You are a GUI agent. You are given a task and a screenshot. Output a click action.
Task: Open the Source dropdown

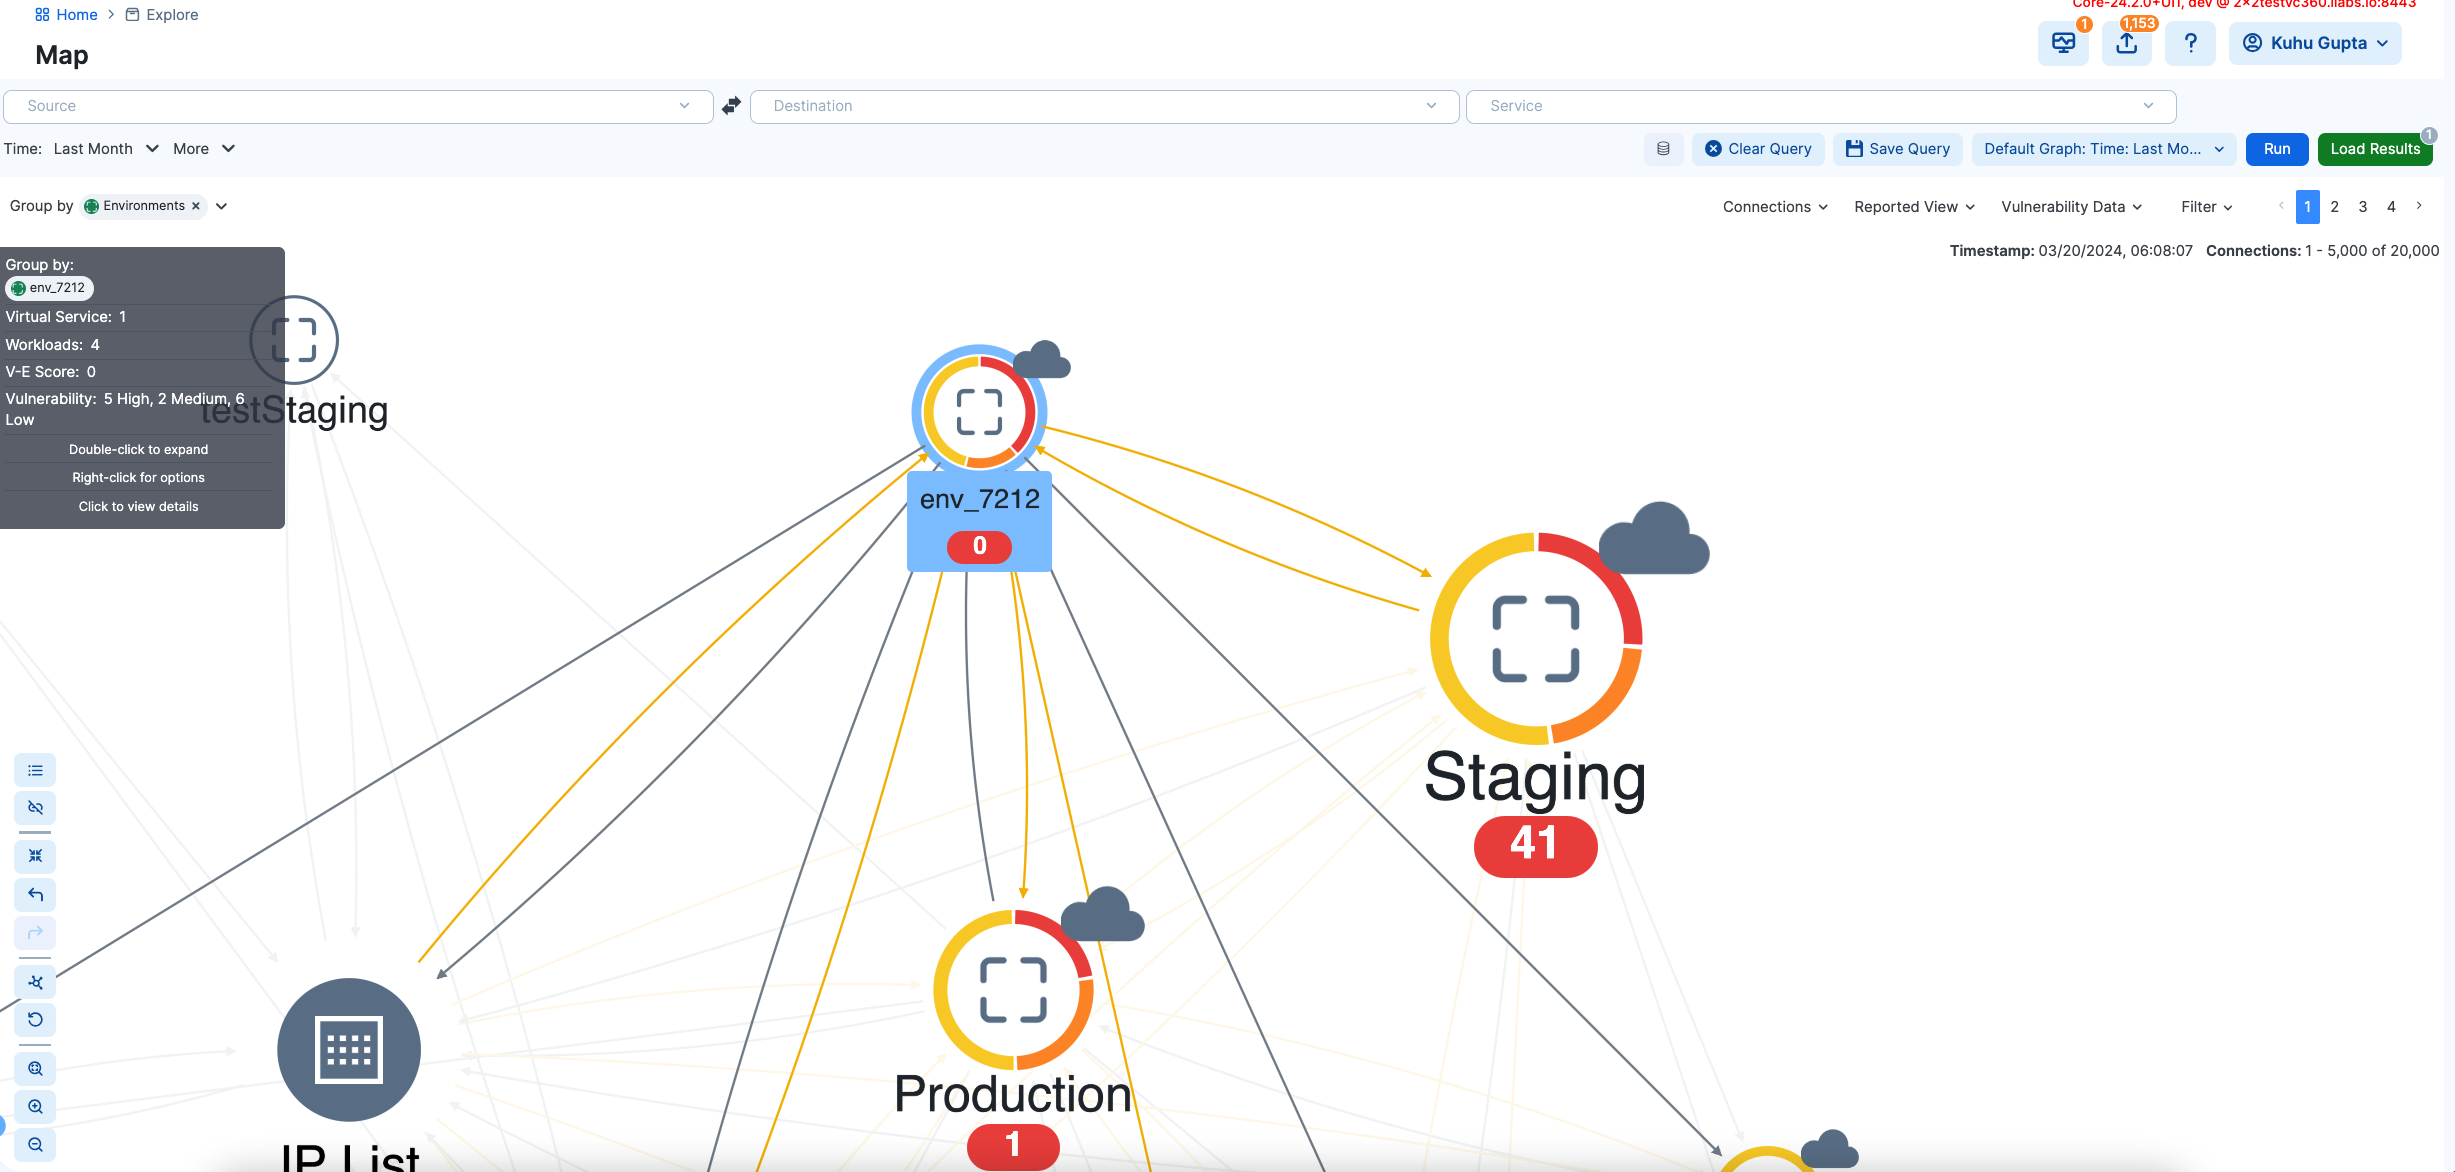(x=358, y=106)
